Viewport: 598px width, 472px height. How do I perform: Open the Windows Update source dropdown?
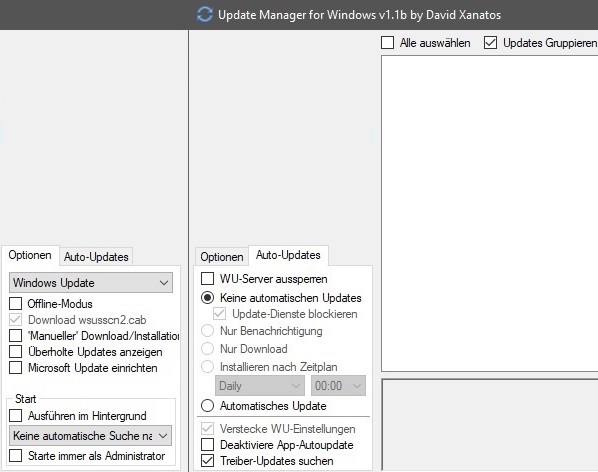pos(91,283)
